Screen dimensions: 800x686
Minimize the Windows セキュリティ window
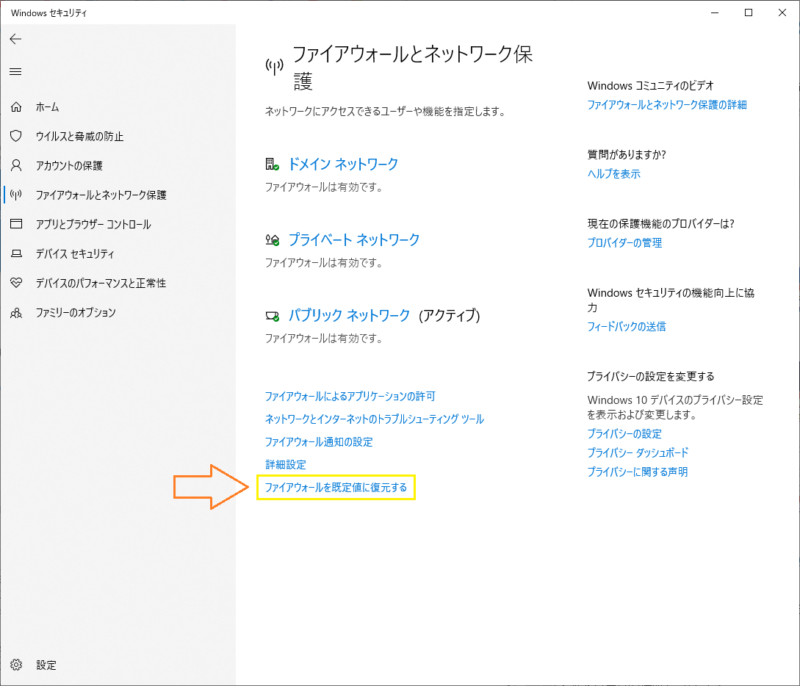(715, 13)
